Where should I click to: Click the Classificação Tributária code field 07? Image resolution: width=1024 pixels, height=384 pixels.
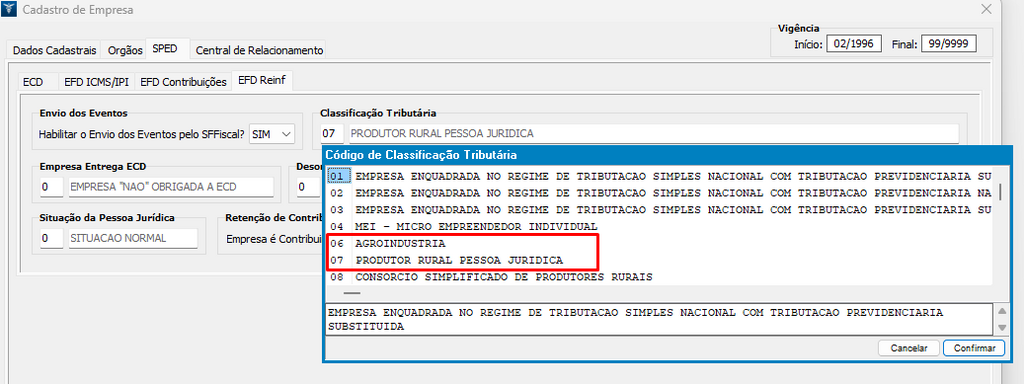pyautogui.click(x=332, y=134)
